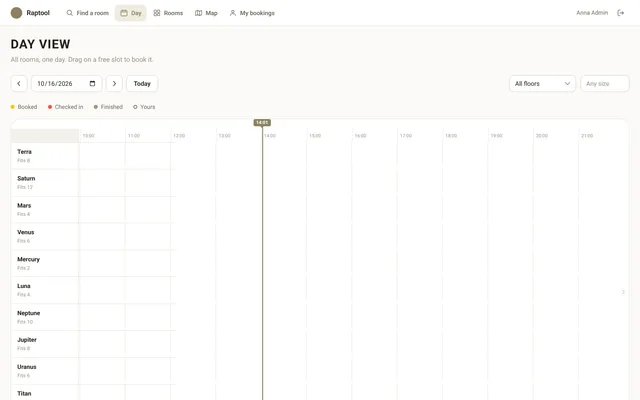Expand the All floors dropdown
Screen dimensions: 640x400
pyautogui.click(x=542, y=84)
